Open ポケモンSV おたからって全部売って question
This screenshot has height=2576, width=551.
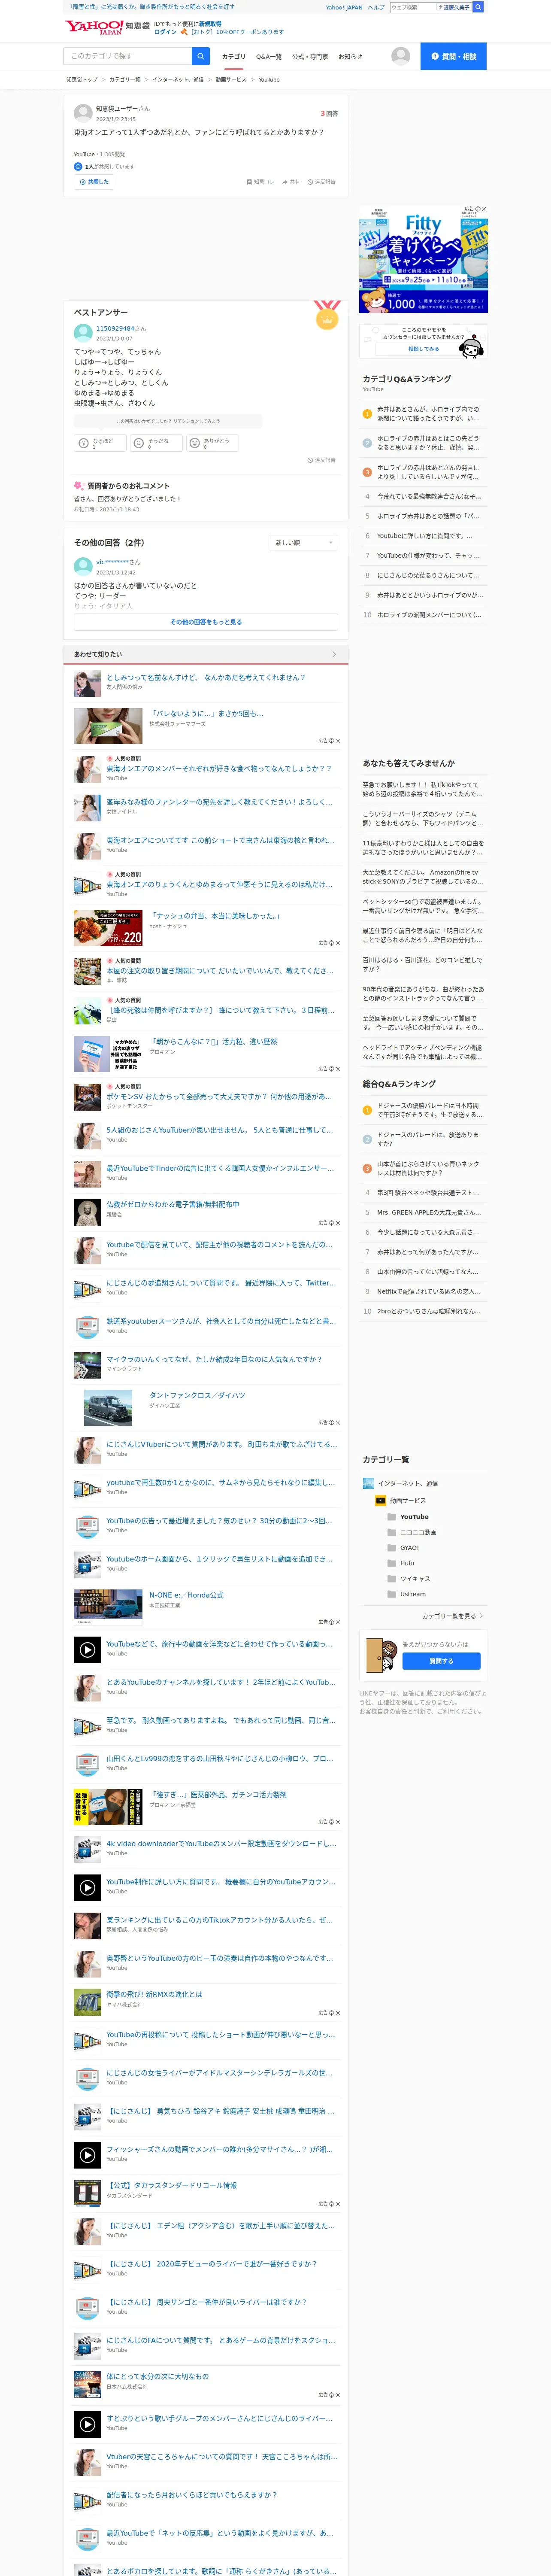tap(219, 1096)
